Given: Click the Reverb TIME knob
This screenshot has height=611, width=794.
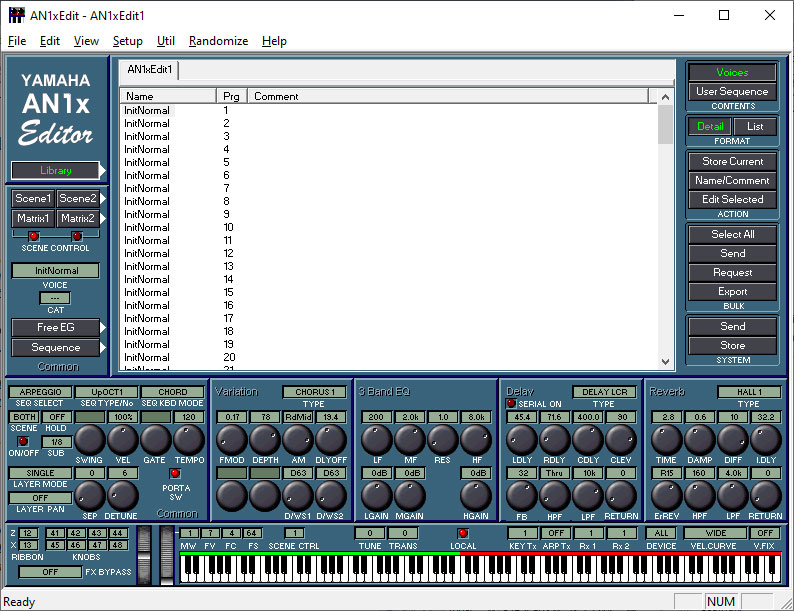Looking at the screenshot, I should pyautogui.click(x=666, y=439).
